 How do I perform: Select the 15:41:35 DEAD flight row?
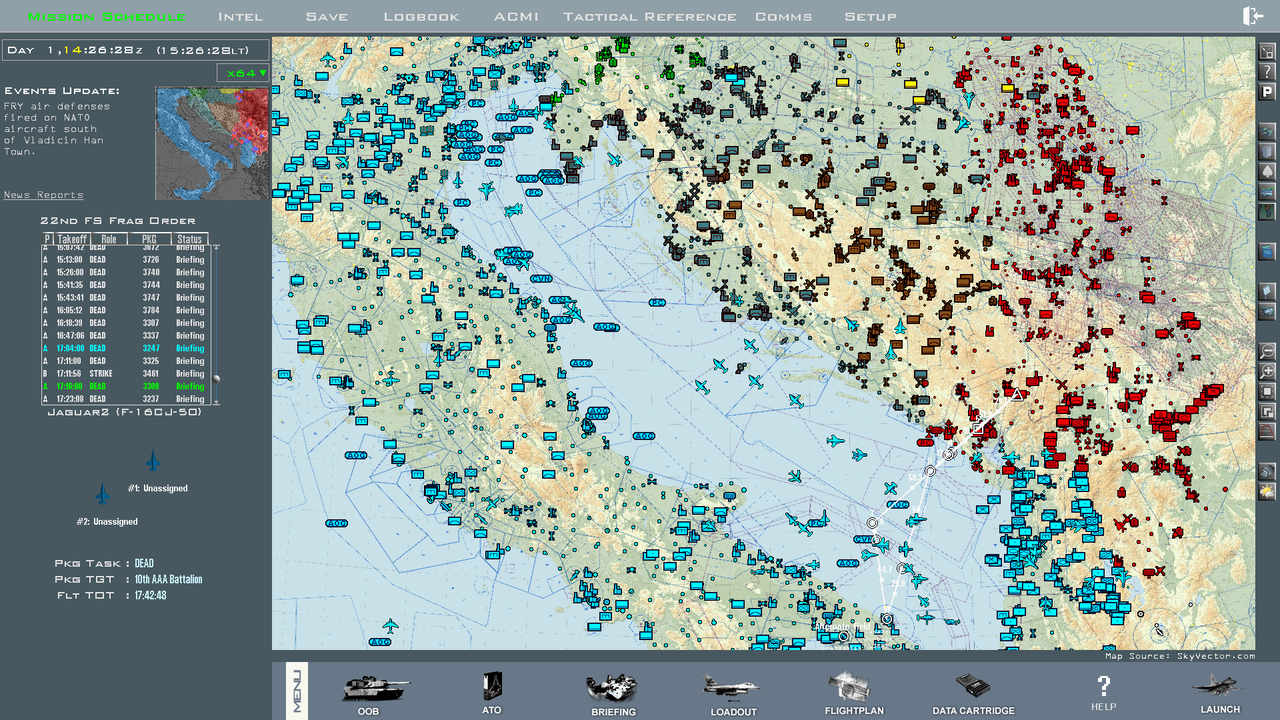pos(125,285)
